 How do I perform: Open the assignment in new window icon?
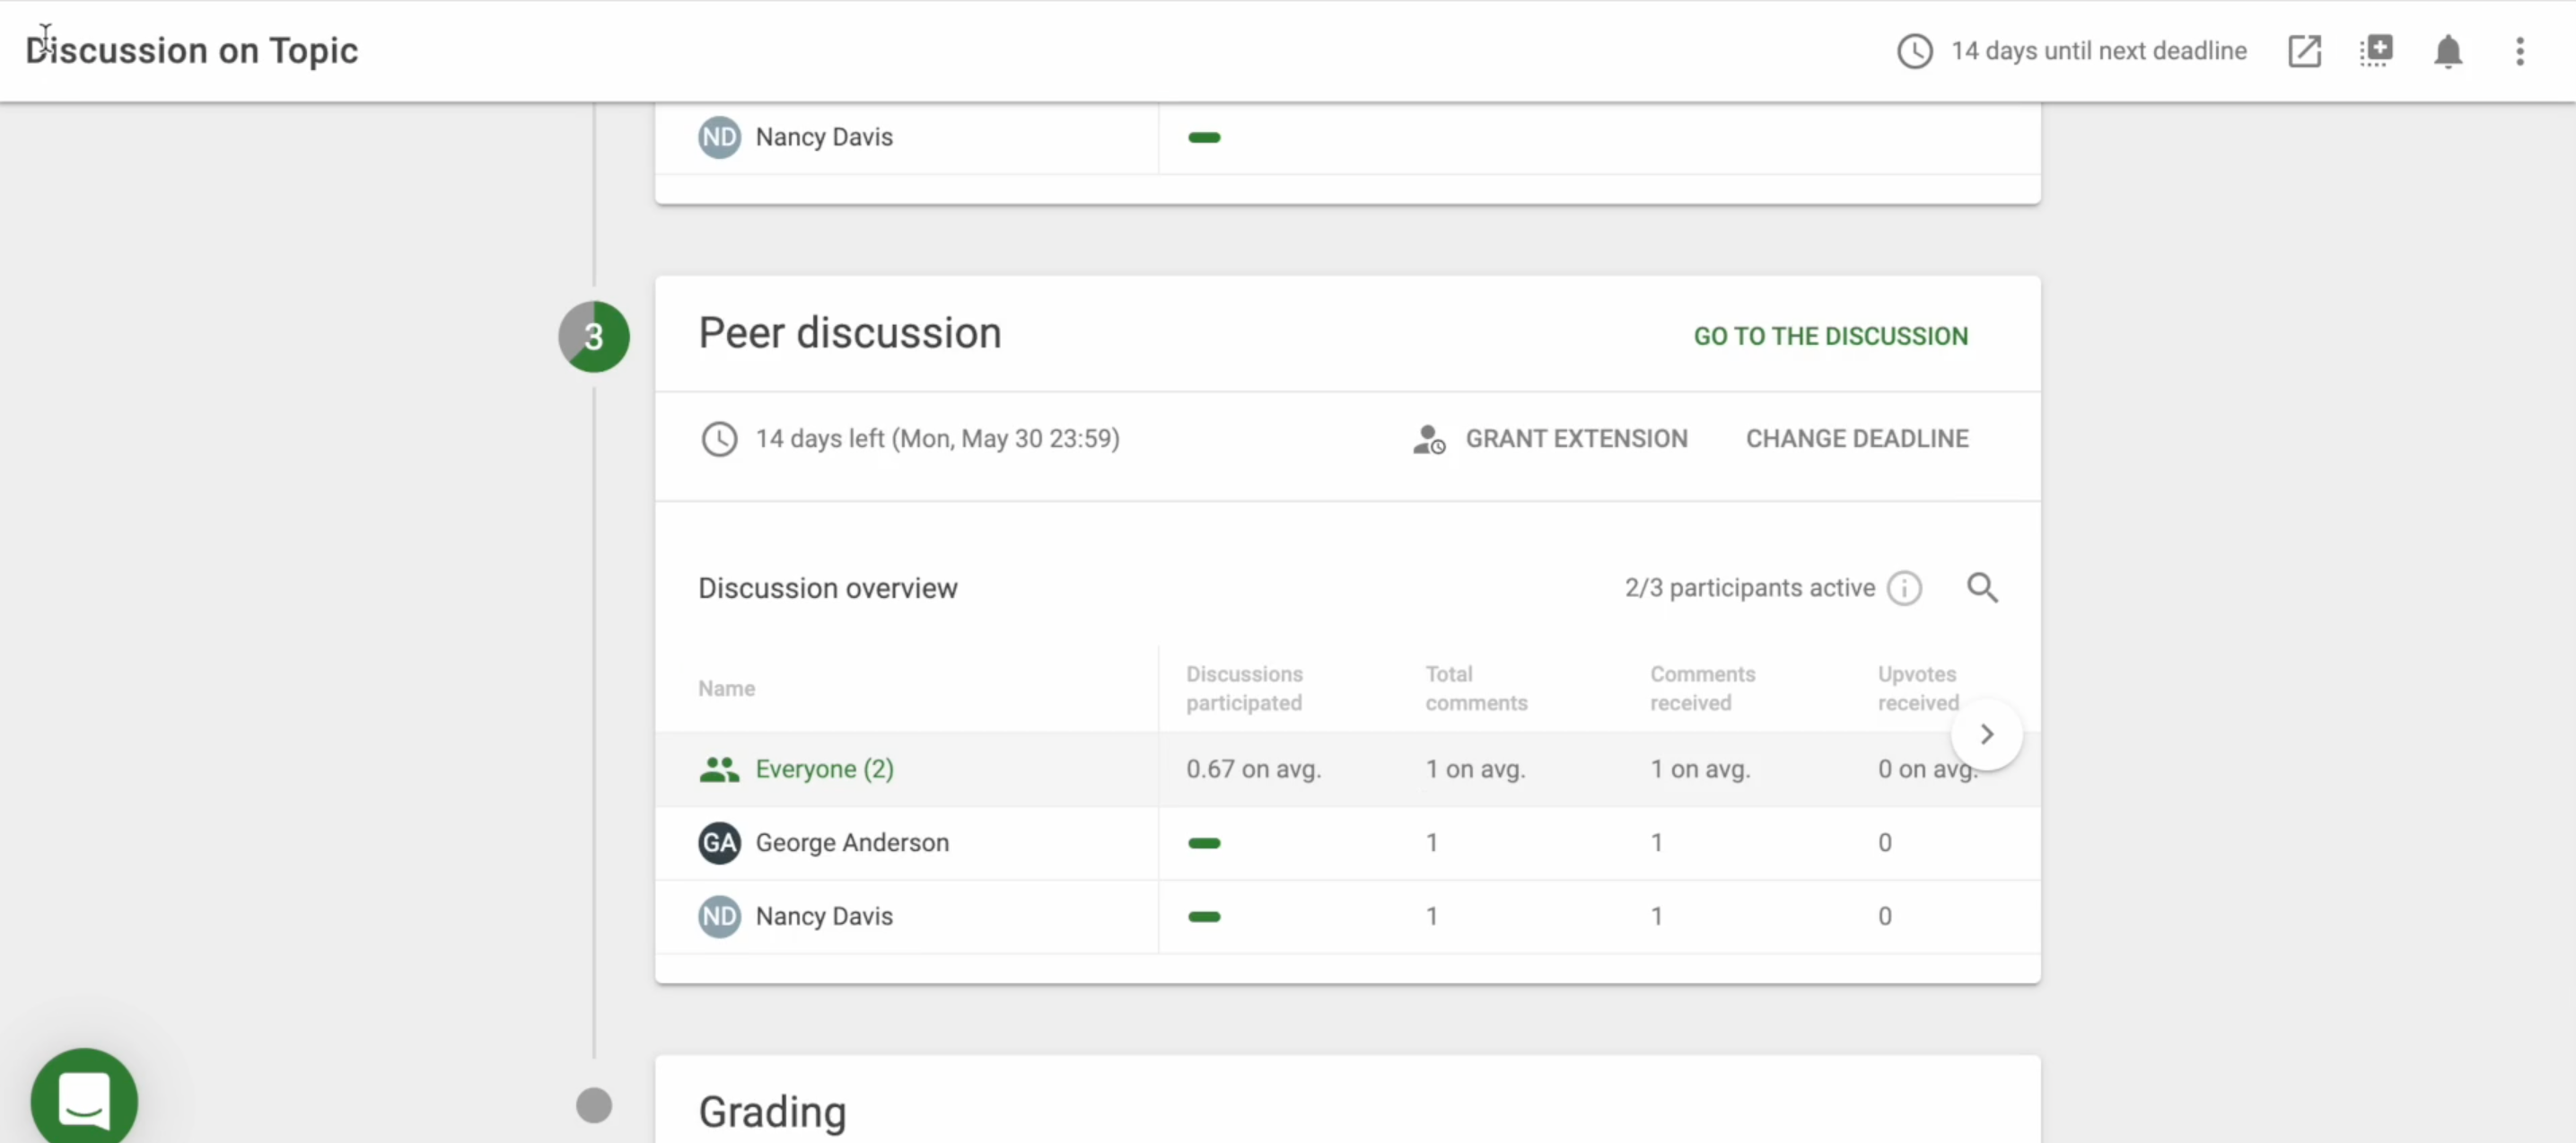(x=2304, y=51)
